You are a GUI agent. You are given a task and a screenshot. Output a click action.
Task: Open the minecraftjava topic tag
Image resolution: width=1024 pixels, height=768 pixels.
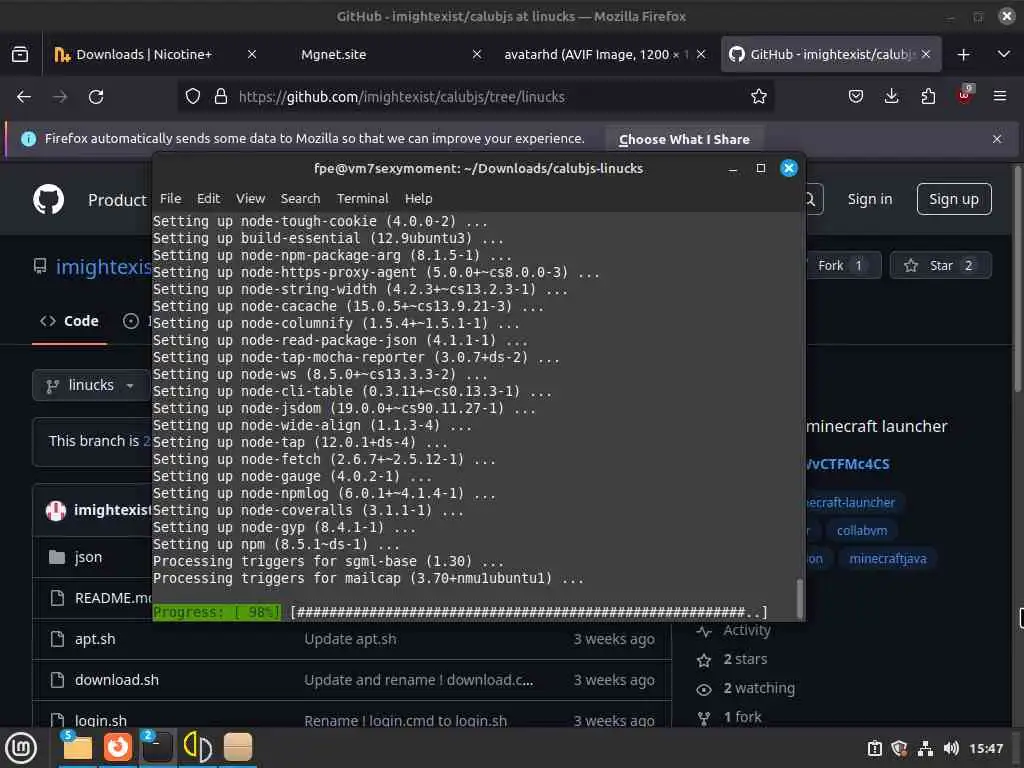point(888,558)
